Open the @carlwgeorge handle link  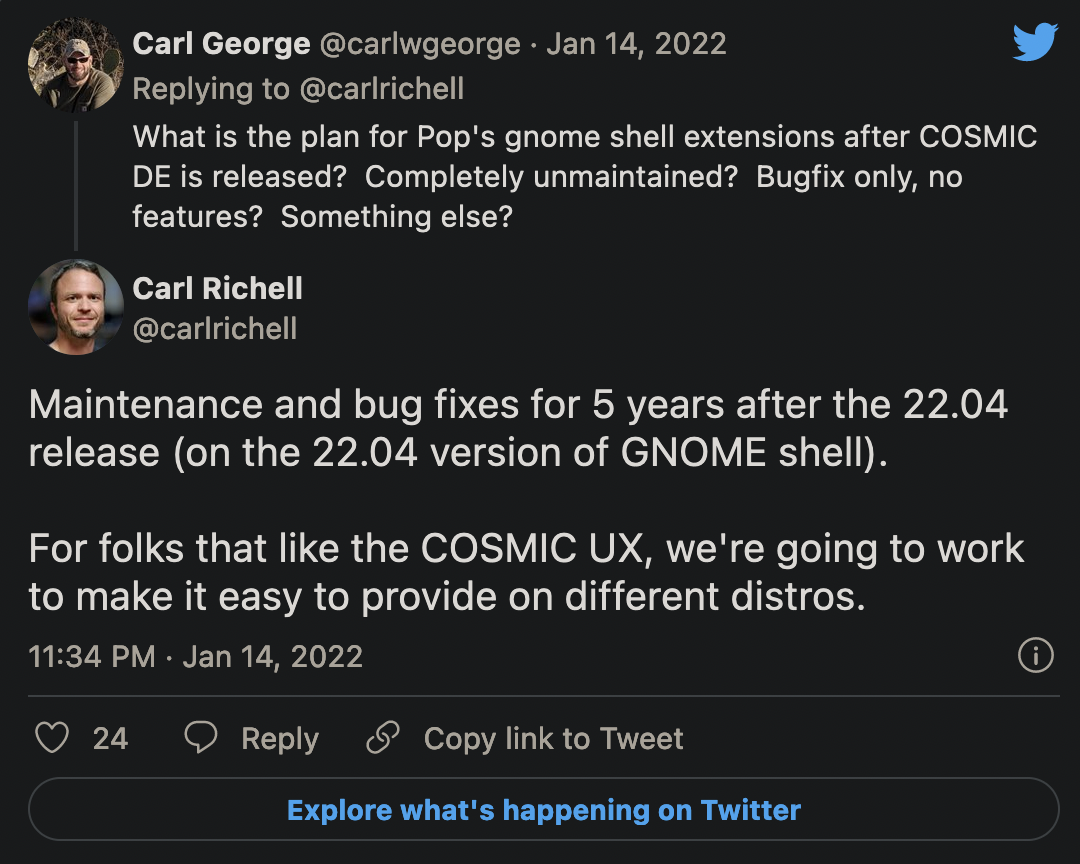[x=420, y=44]
